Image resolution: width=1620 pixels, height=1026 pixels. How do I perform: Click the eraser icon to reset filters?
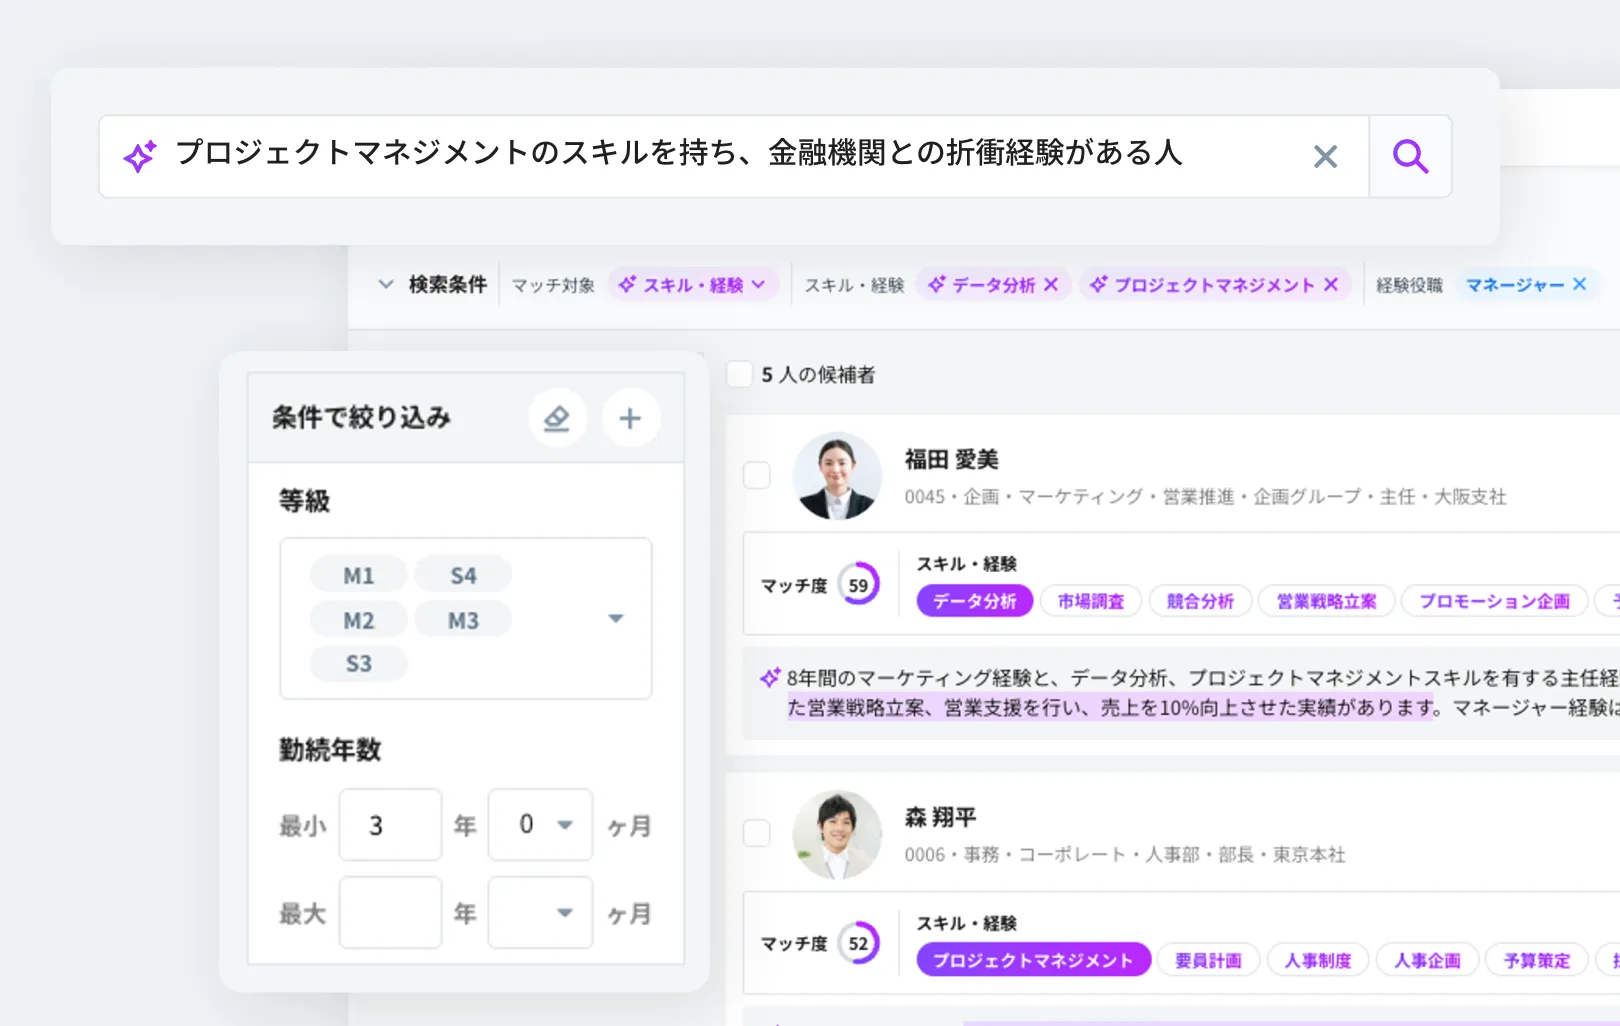(557, 418)
